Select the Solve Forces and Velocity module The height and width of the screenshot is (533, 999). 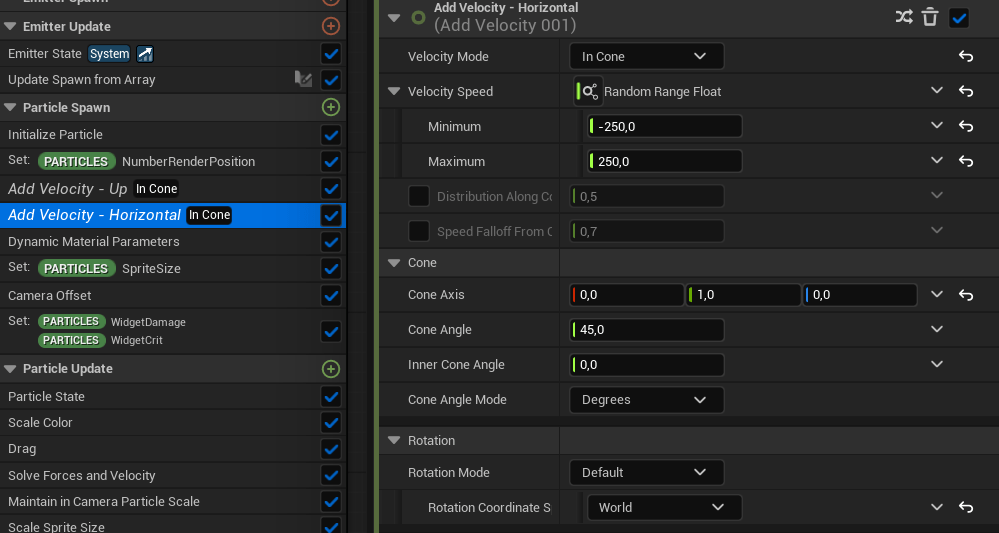[x=82, y=476]
